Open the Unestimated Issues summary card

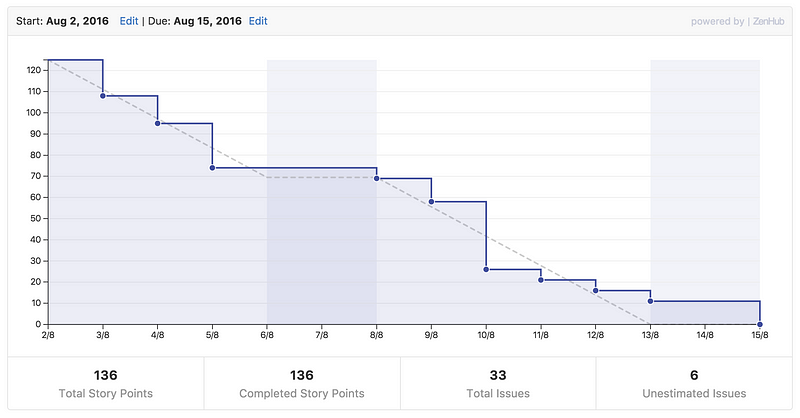pos(693,383)
